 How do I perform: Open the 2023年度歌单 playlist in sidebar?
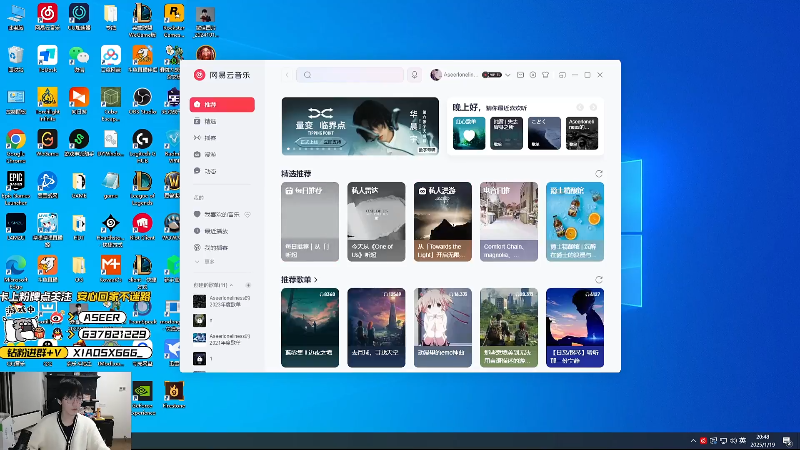[222, 301]
